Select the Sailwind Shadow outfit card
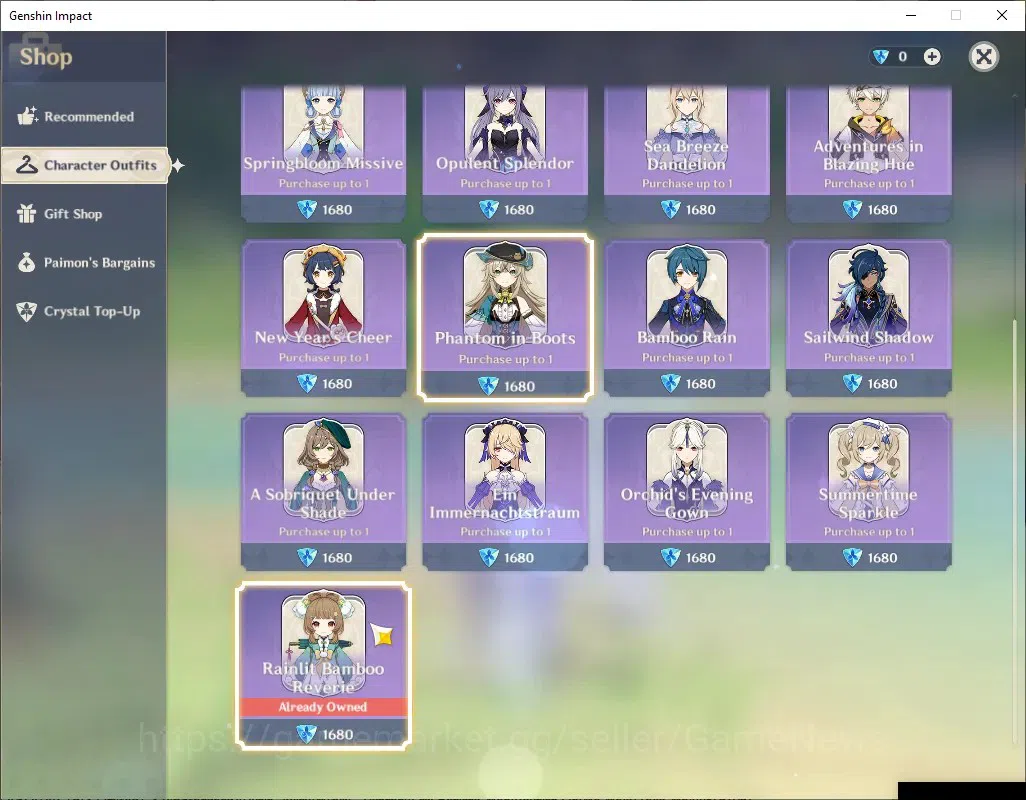The image size is (1026, 800). click(x=868, y=318)
